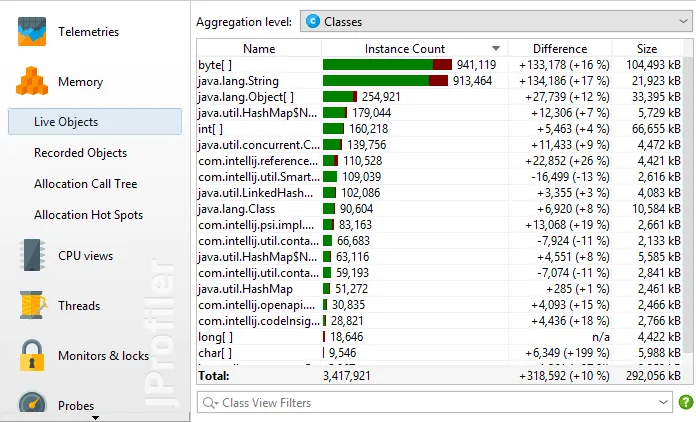
Task: Click the -16,499 (-13 %) difference cell
Action: [x=570, y=177]
